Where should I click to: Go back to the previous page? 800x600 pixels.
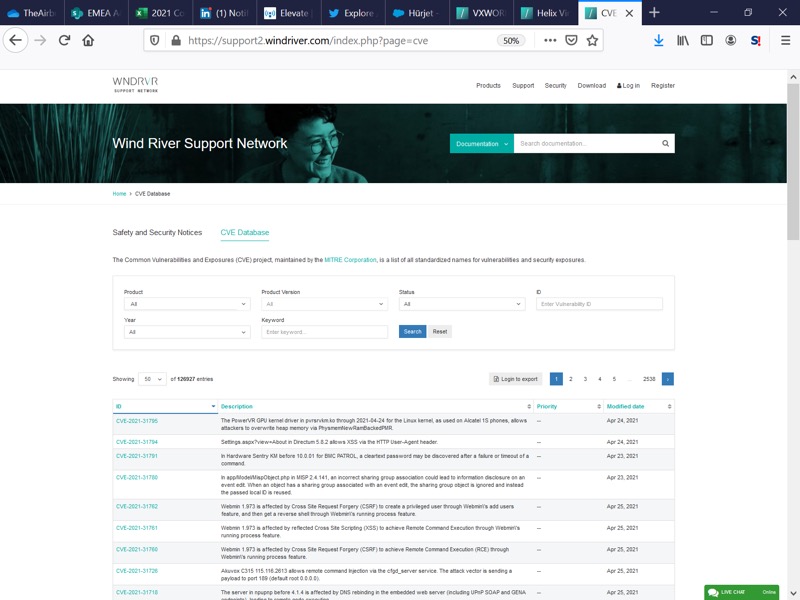(x=15, y=40)
